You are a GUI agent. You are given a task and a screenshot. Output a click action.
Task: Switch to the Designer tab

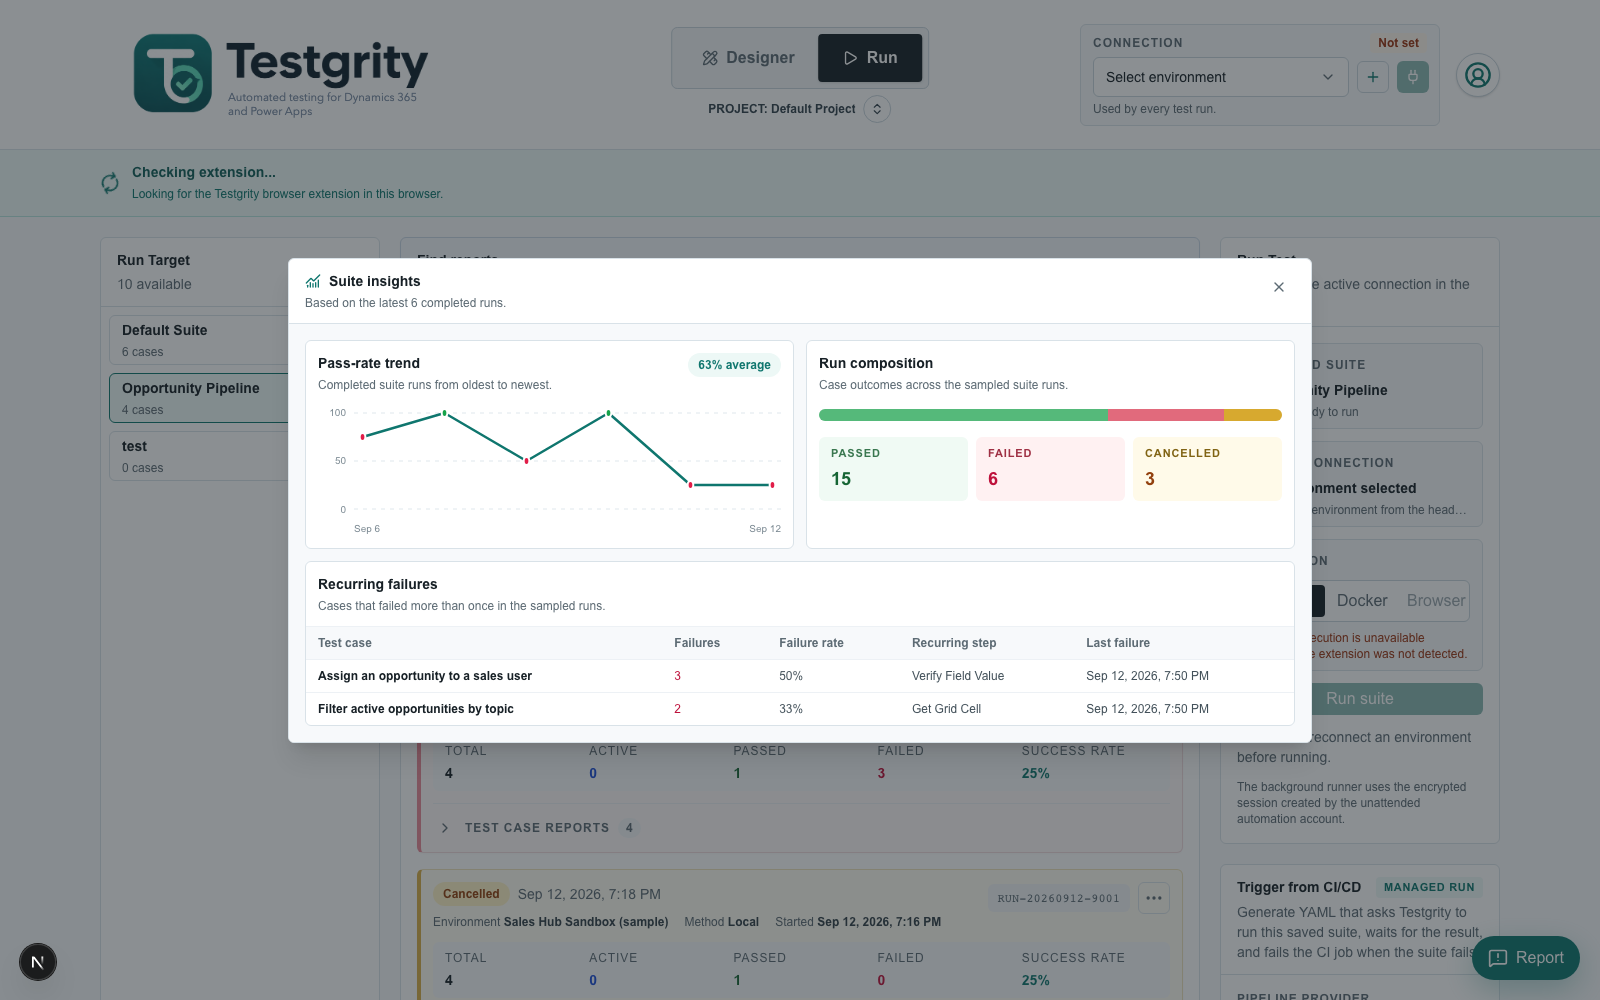click(x=748, y=58)
